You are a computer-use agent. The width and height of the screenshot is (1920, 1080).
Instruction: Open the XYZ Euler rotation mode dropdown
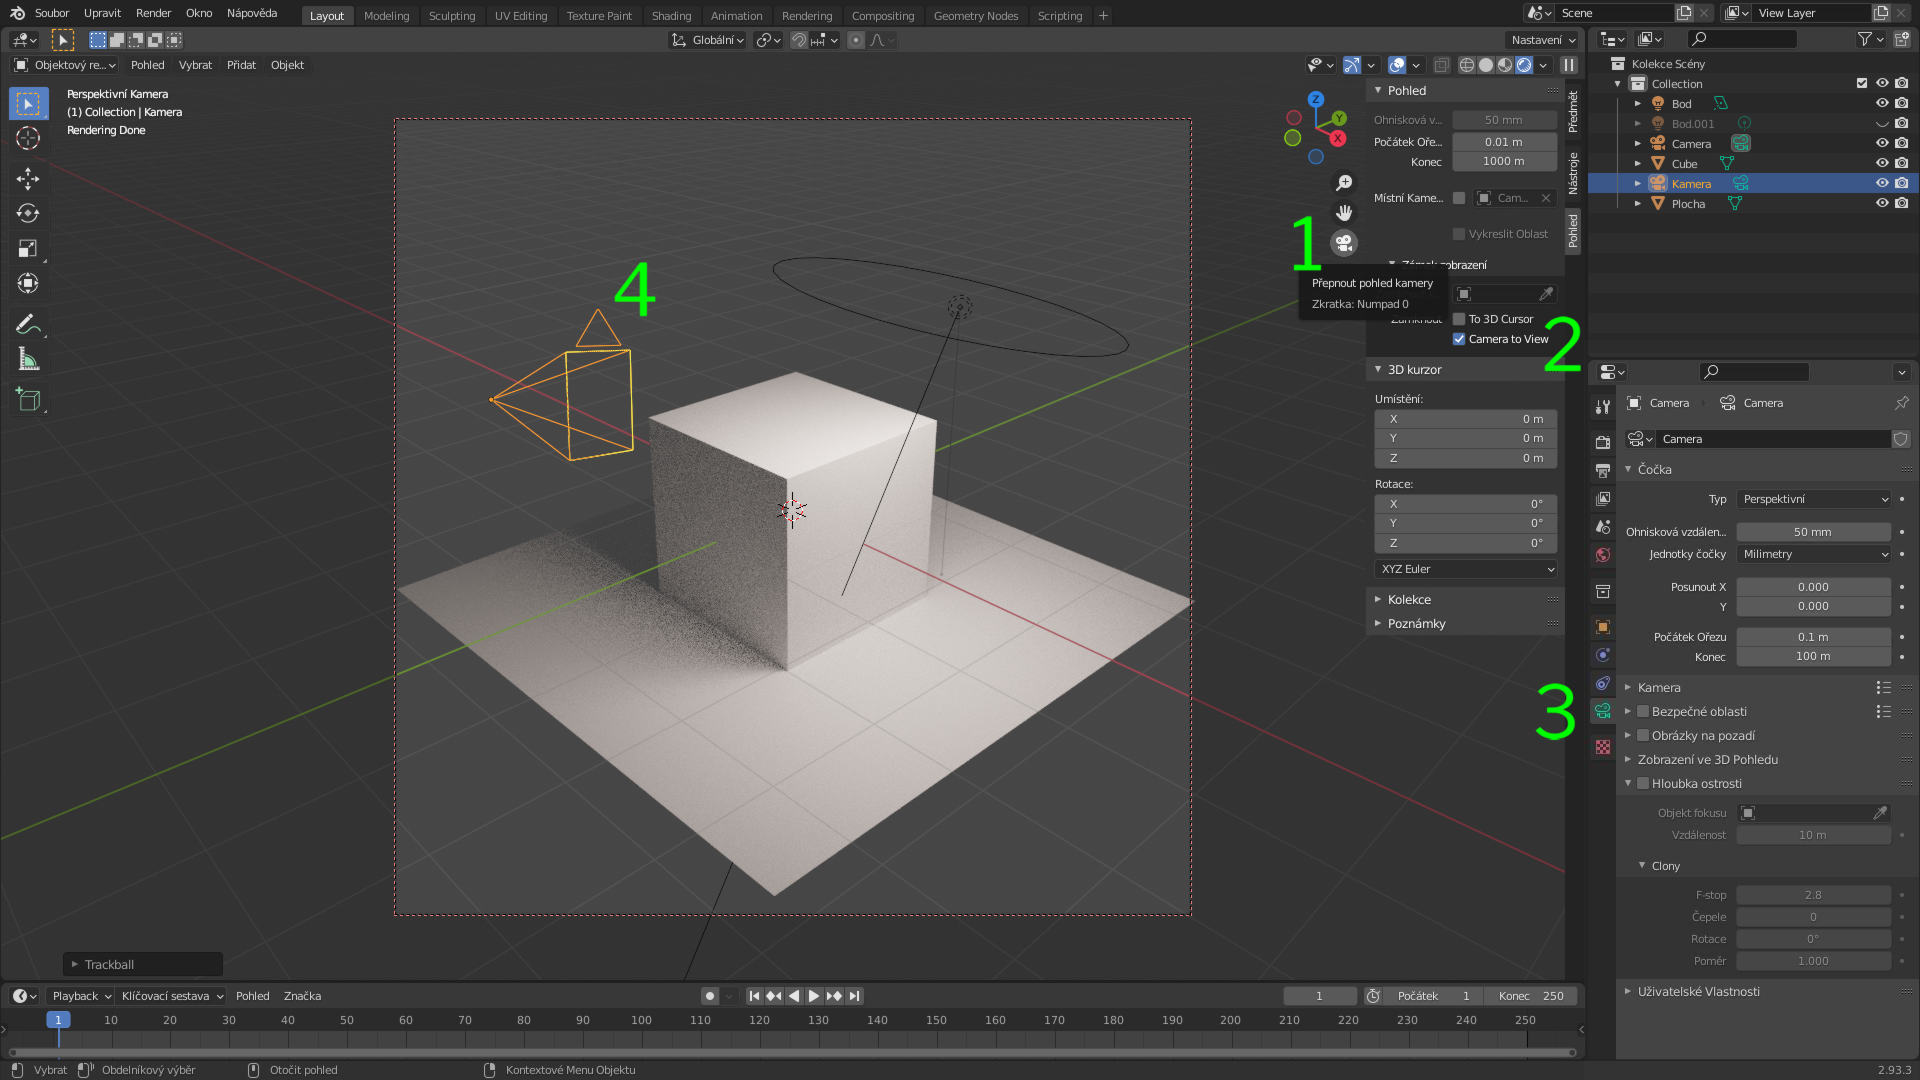(1466, 569)
